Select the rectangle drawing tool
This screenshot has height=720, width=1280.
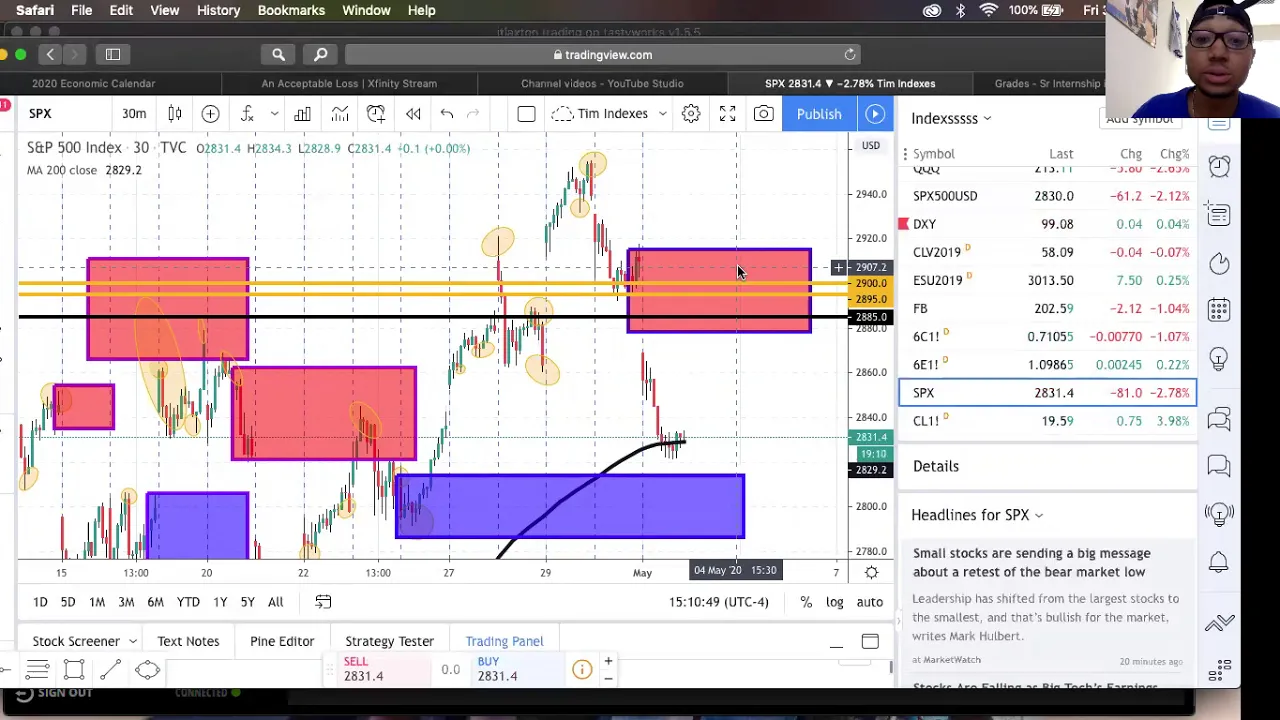point(74,670)
